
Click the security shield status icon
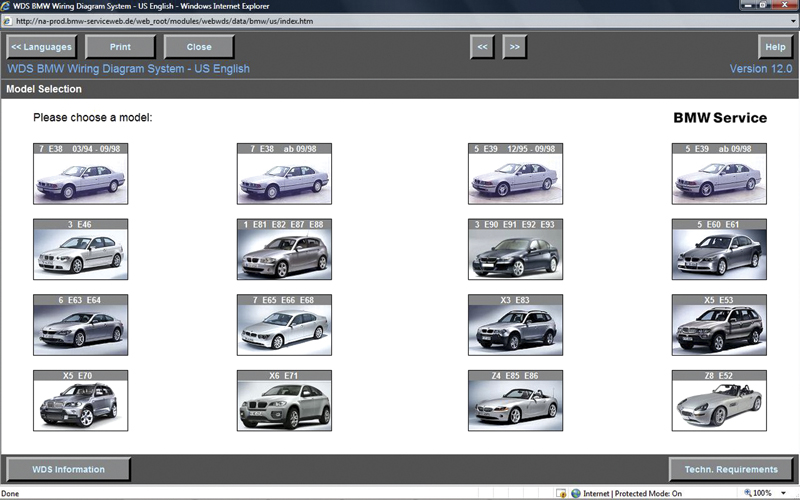click(x=561, y=493)
